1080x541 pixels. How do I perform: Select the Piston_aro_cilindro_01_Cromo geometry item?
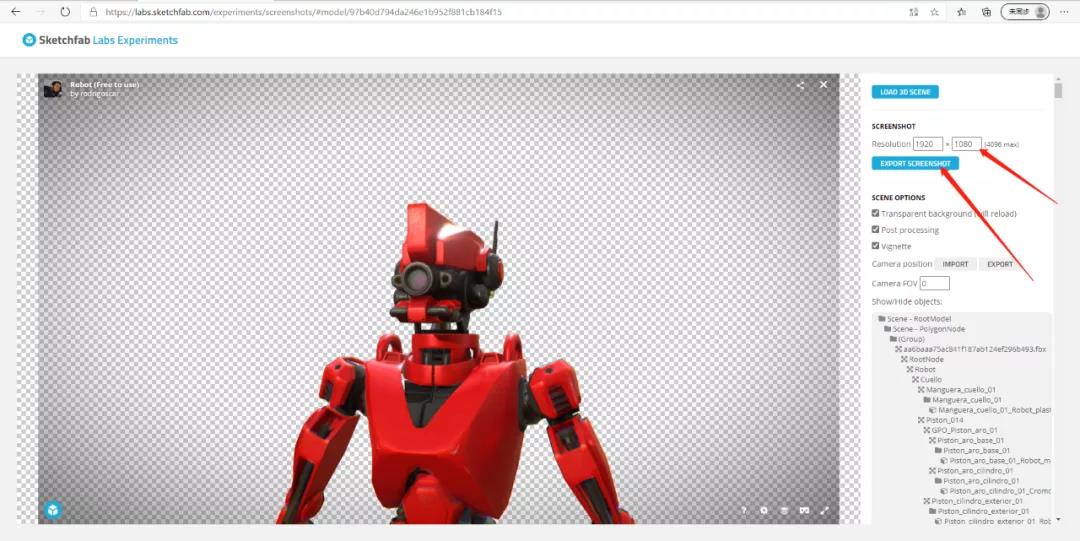[1000, 491]
